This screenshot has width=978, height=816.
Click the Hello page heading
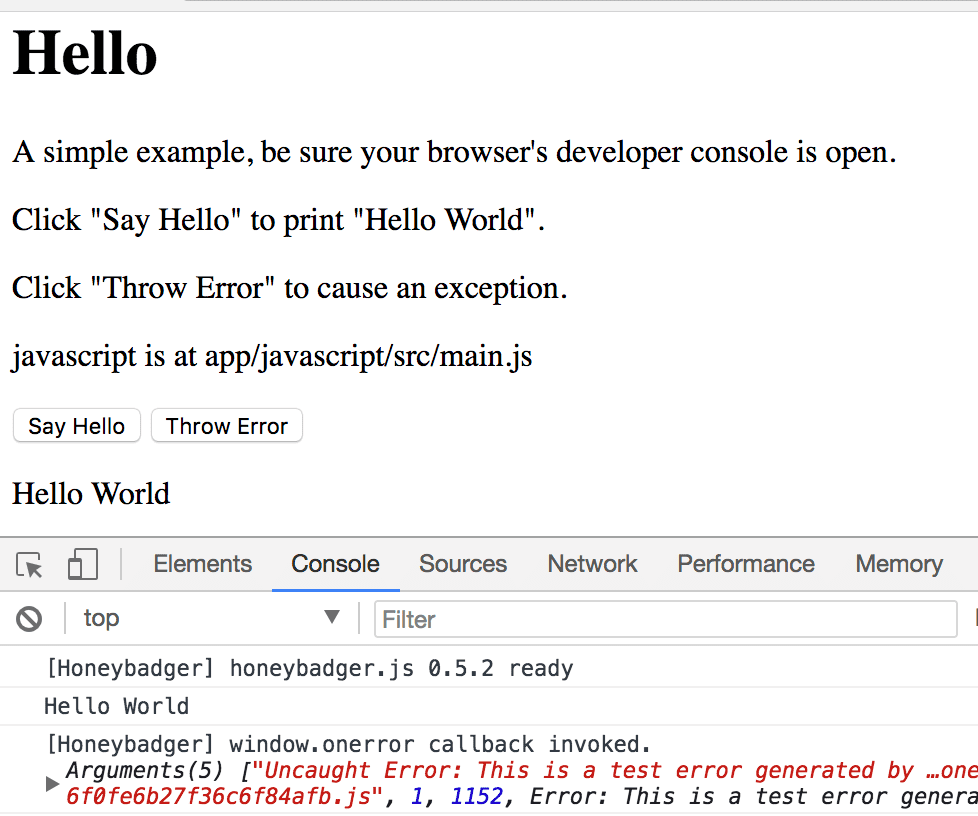coord(85,53)
